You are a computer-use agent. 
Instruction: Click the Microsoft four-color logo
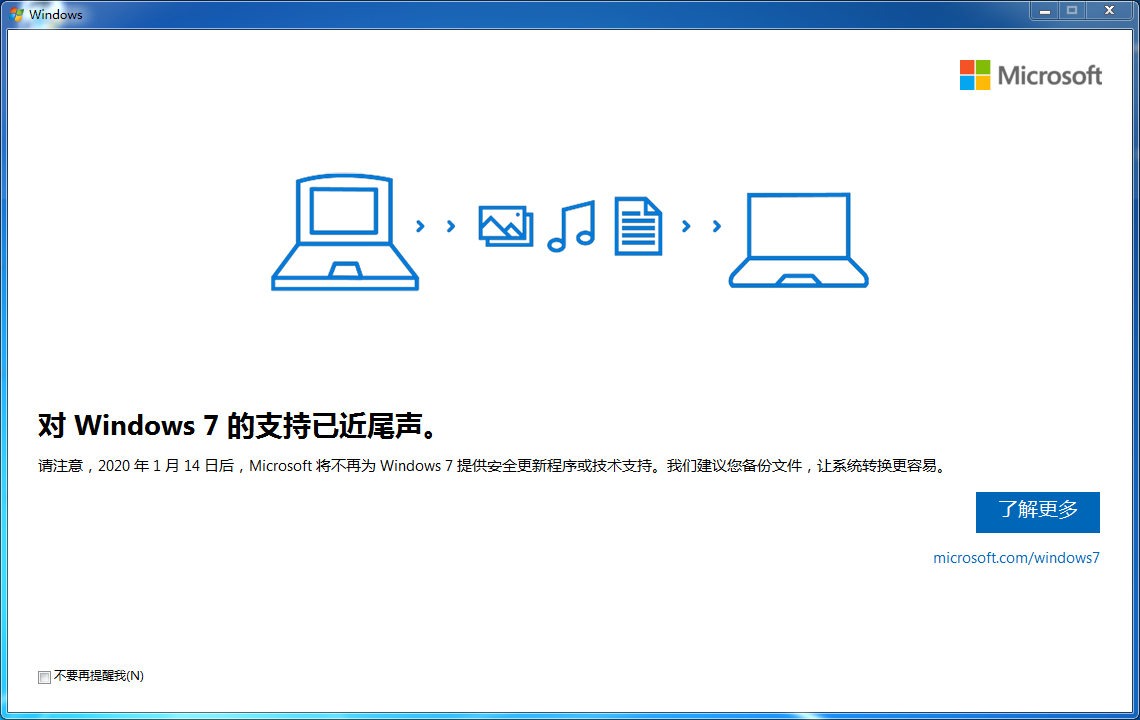[975, 75]
